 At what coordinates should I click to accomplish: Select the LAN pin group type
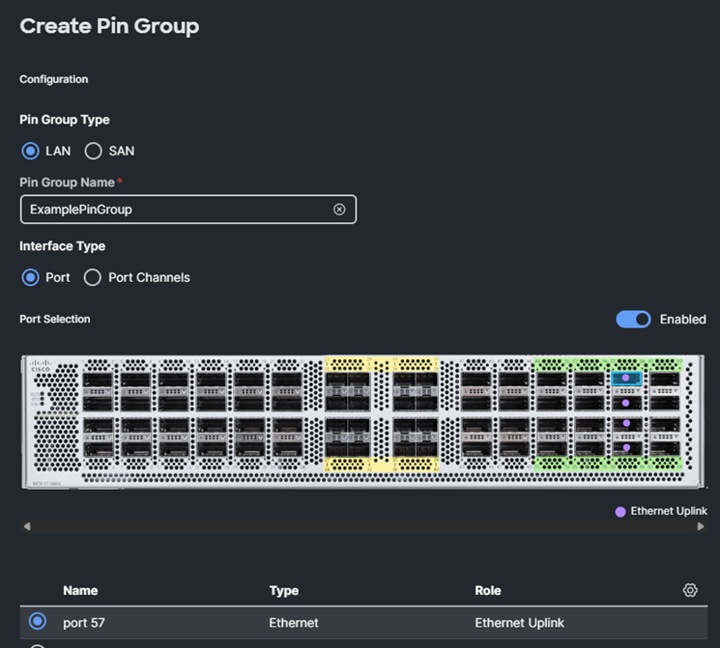(31, 151)
